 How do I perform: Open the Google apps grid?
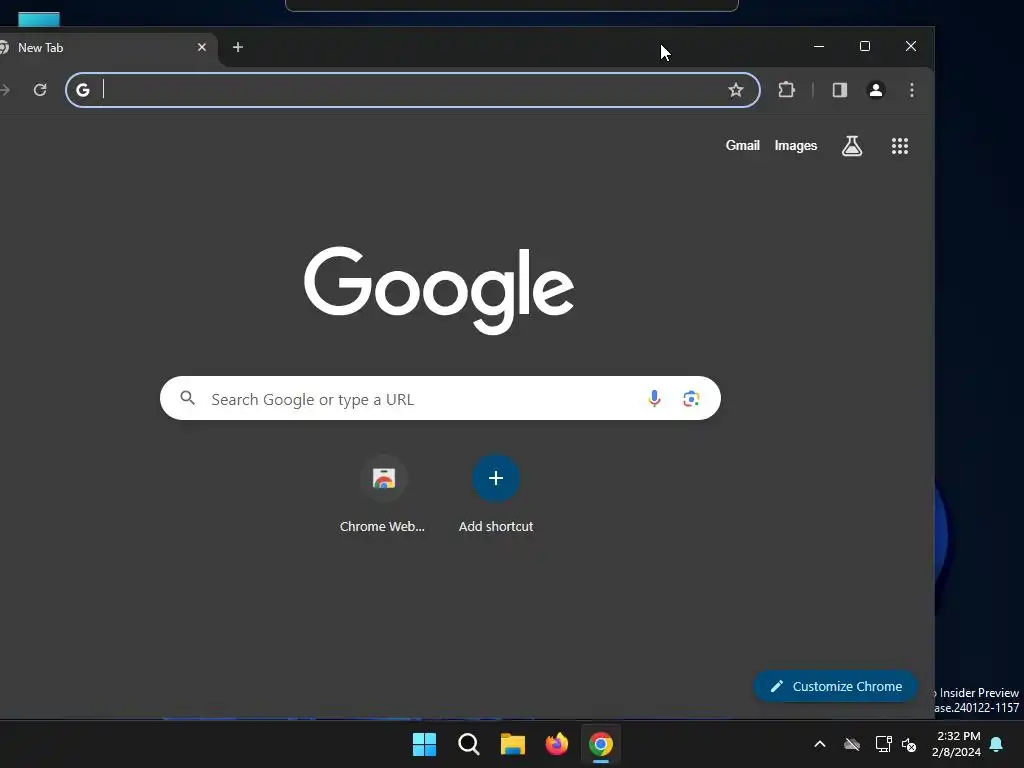899,146
